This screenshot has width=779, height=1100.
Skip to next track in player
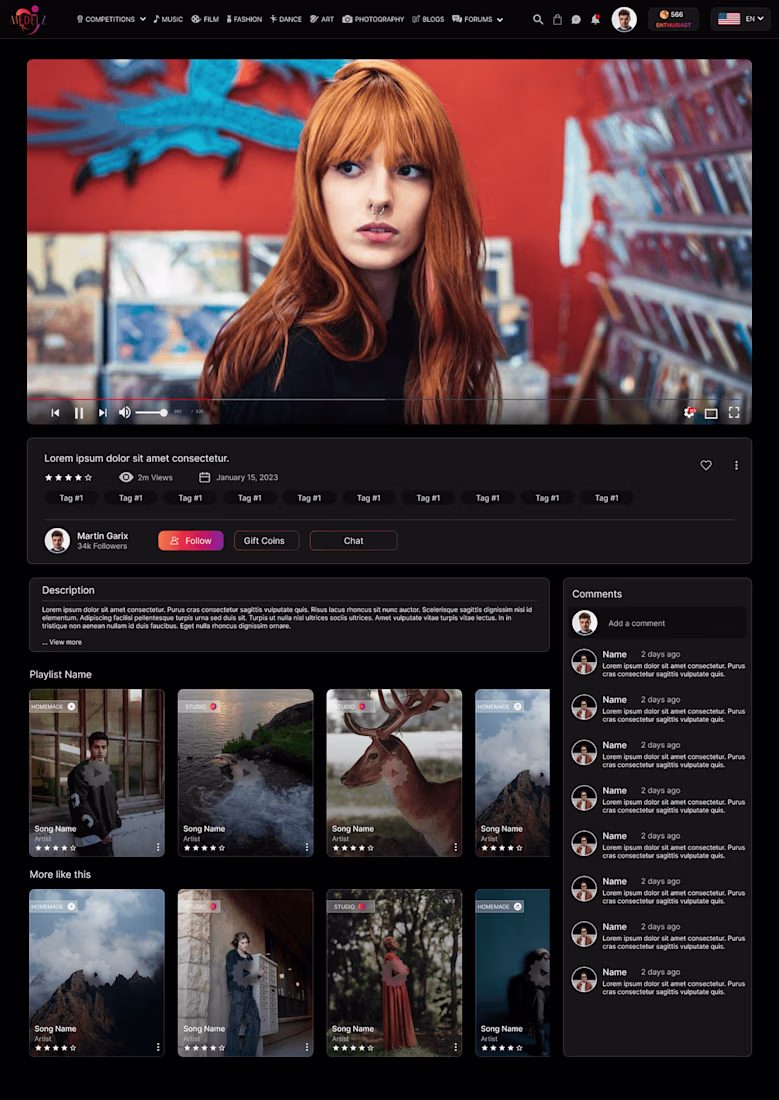tap(102, 413)
